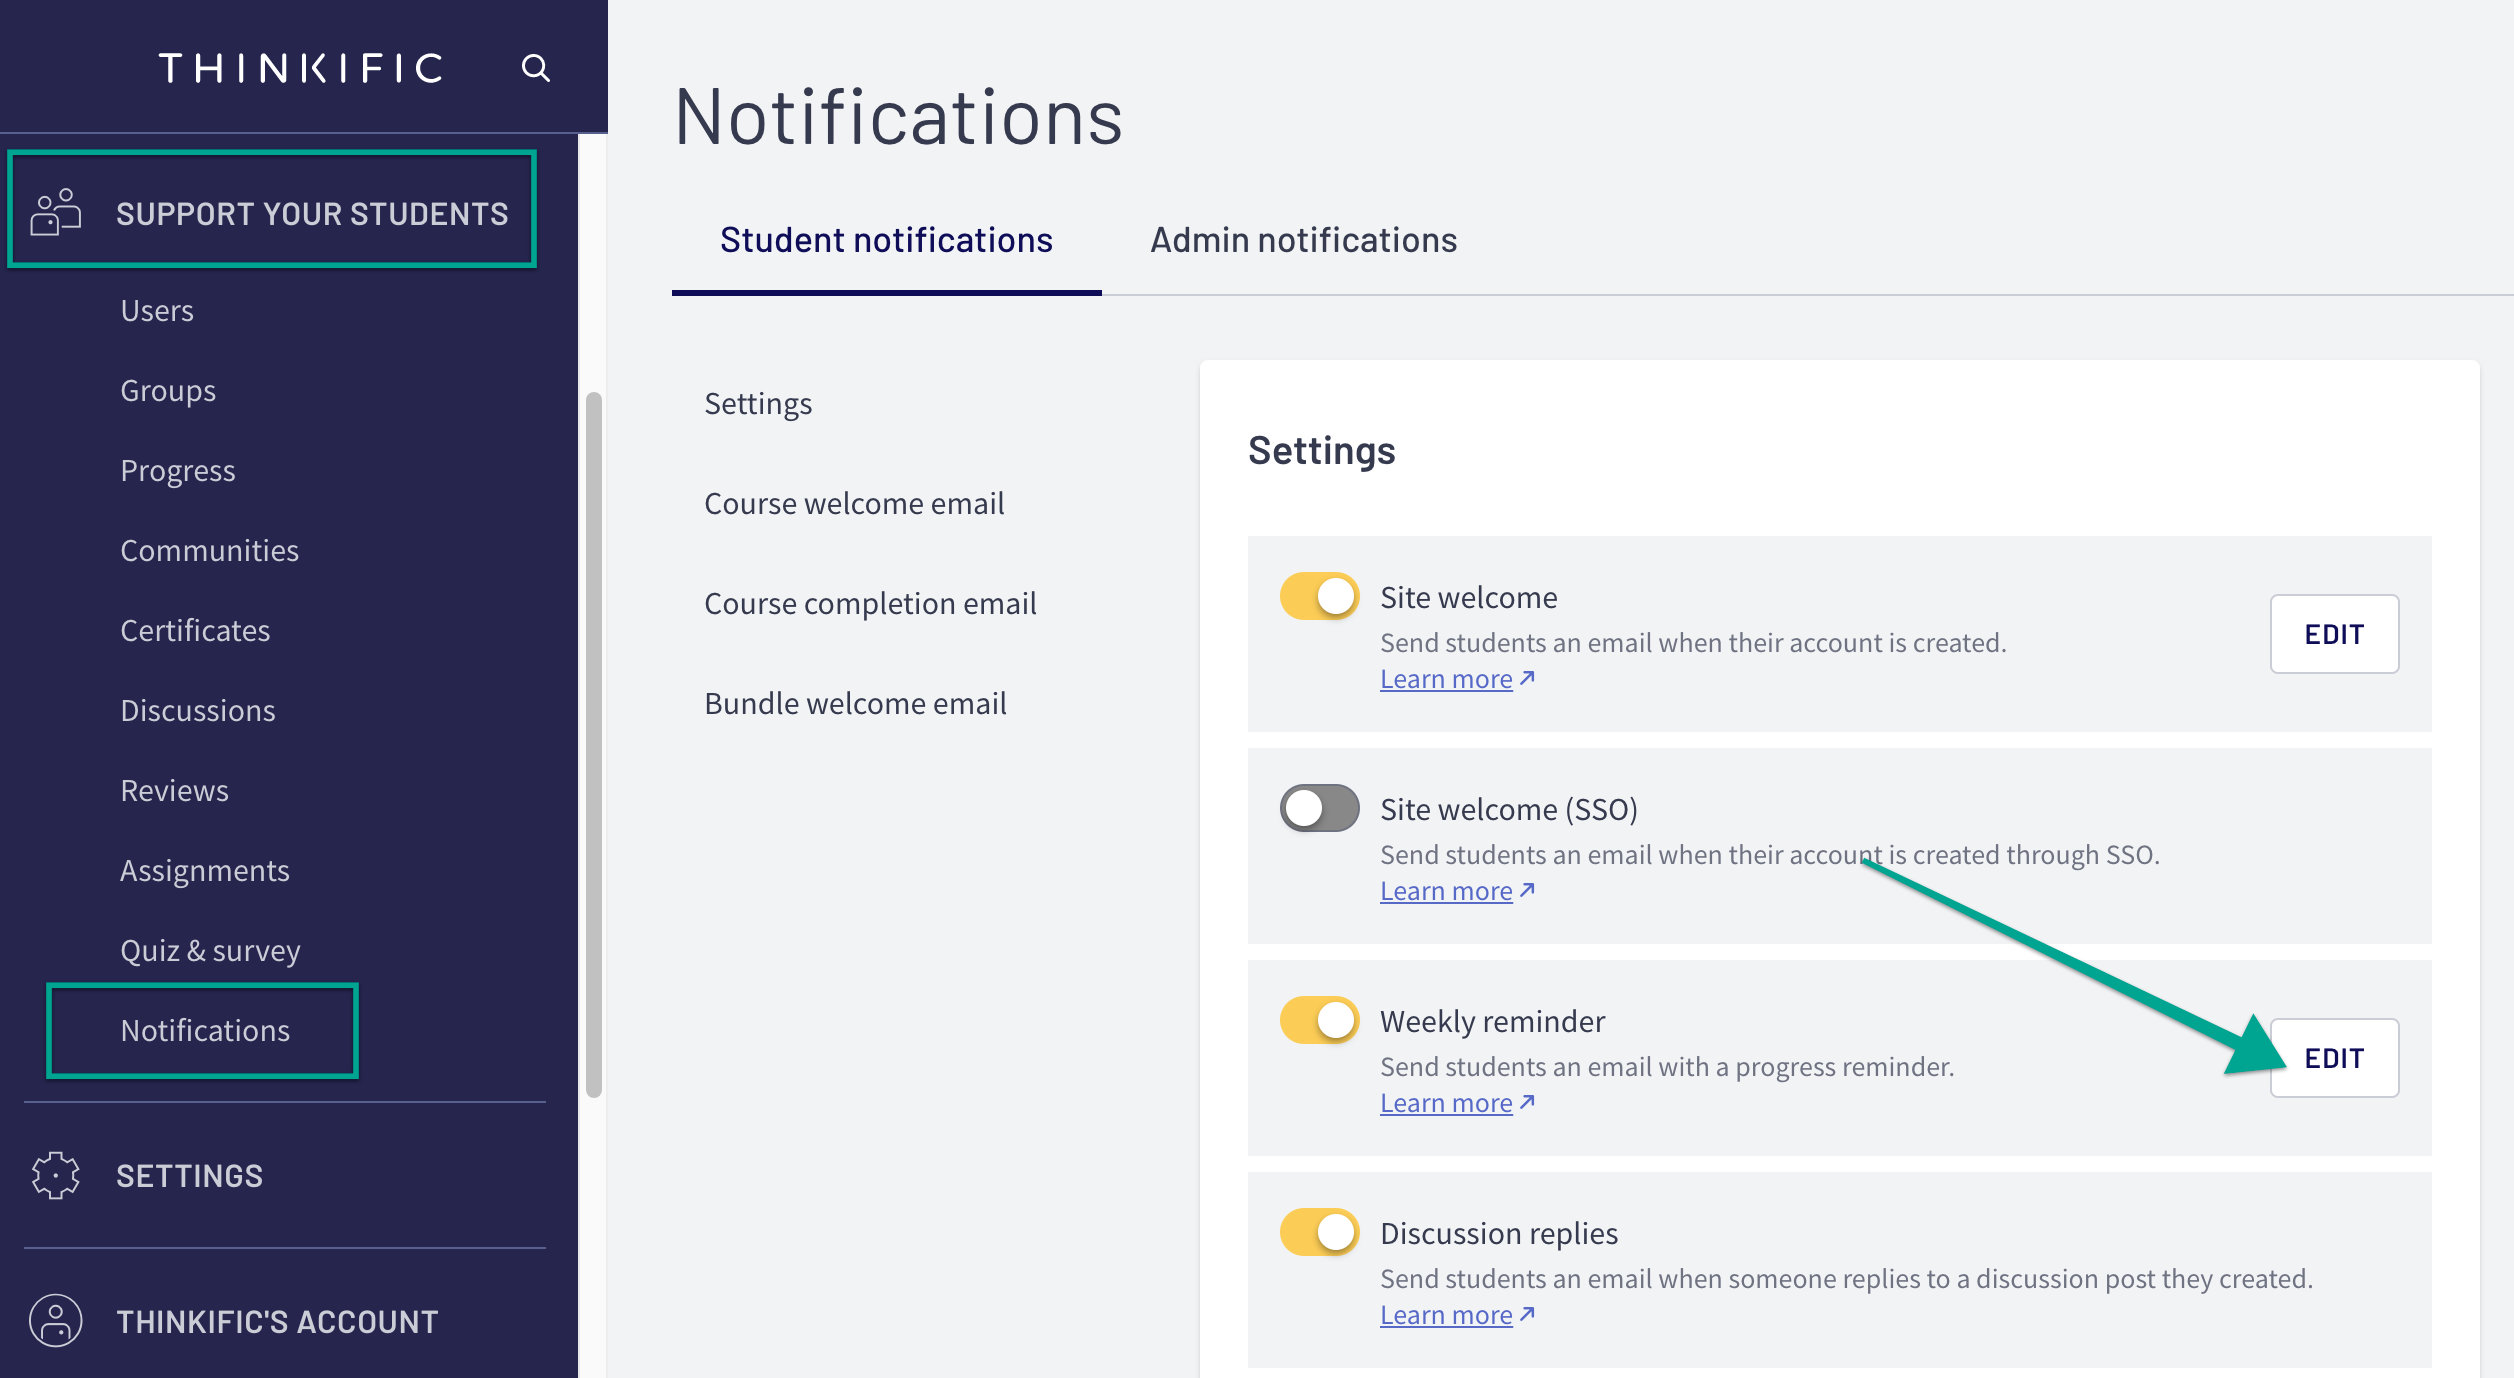This screenshot has height=1378, width=2514.
Task: Click Edit button for Site welcome
Action: (x=2334, y=634)
